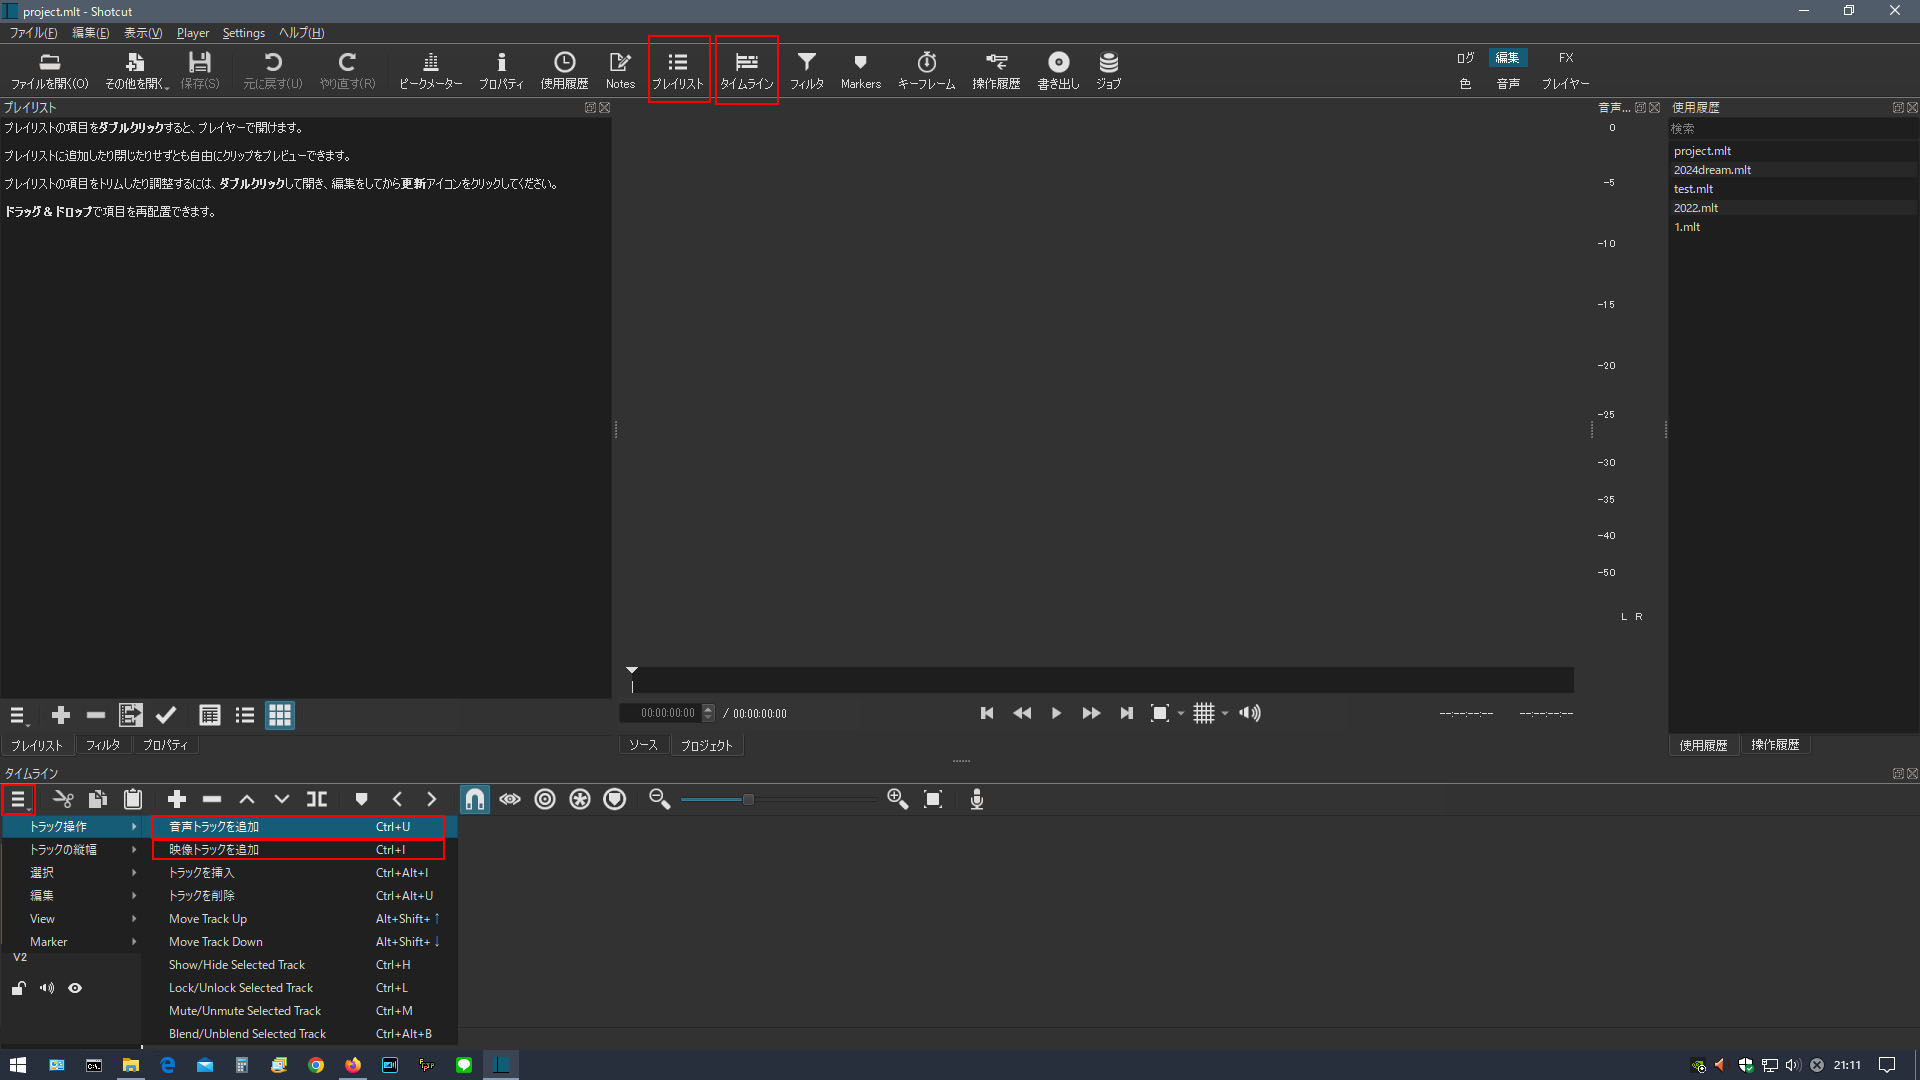
Task: Switch to the プロジェクト player tab
Action: tap(706, 746)
